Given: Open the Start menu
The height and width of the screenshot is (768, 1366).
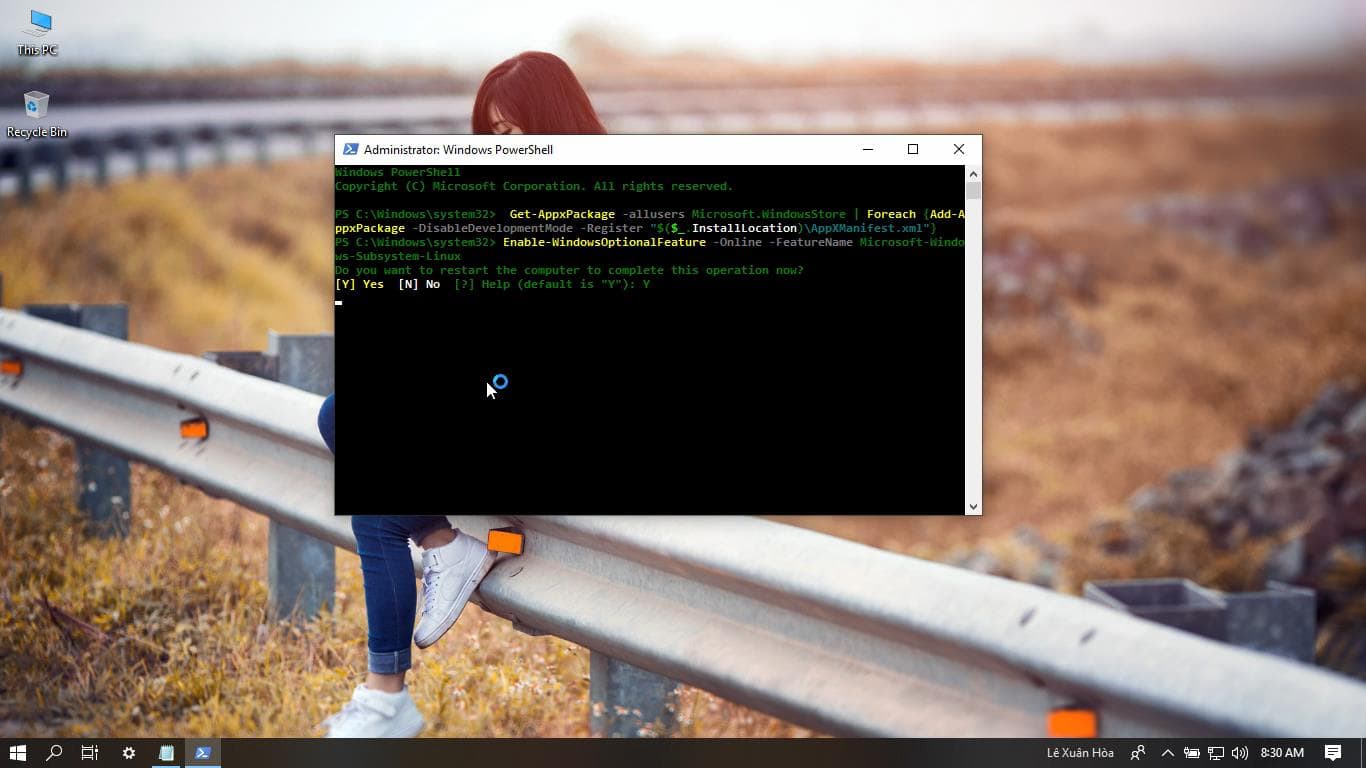Looking at the screenshot, I should pyautogui.click(x=18, y=752).
